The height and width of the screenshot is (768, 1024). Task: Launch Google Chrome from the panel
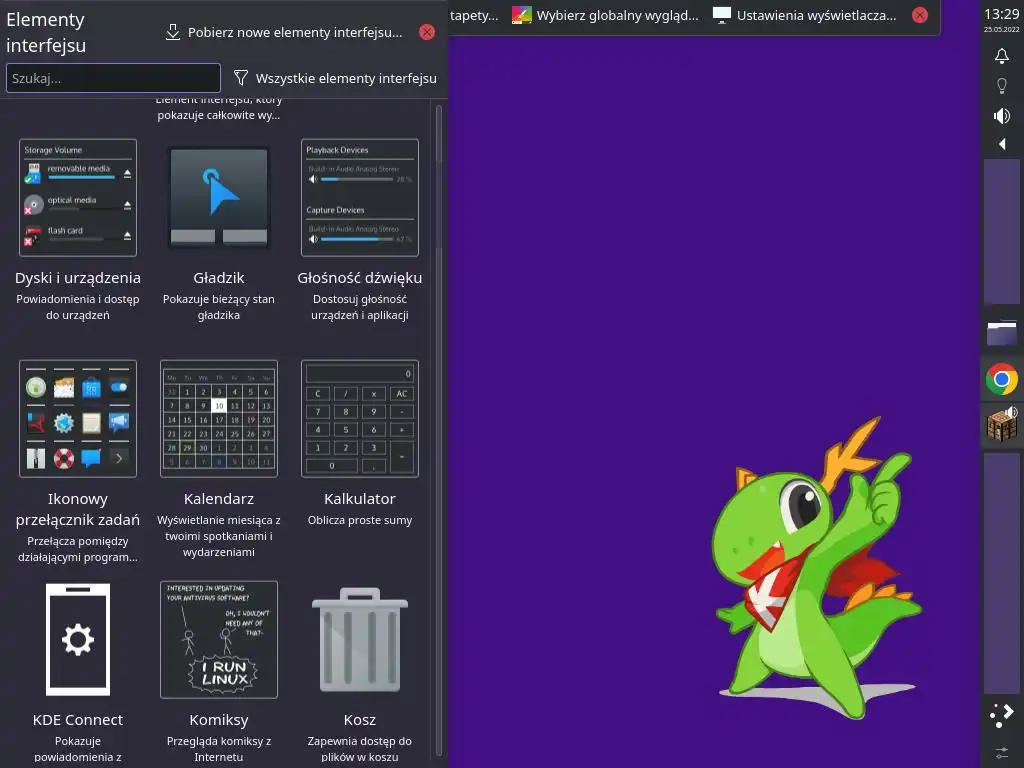click(x=1002, y=379)
